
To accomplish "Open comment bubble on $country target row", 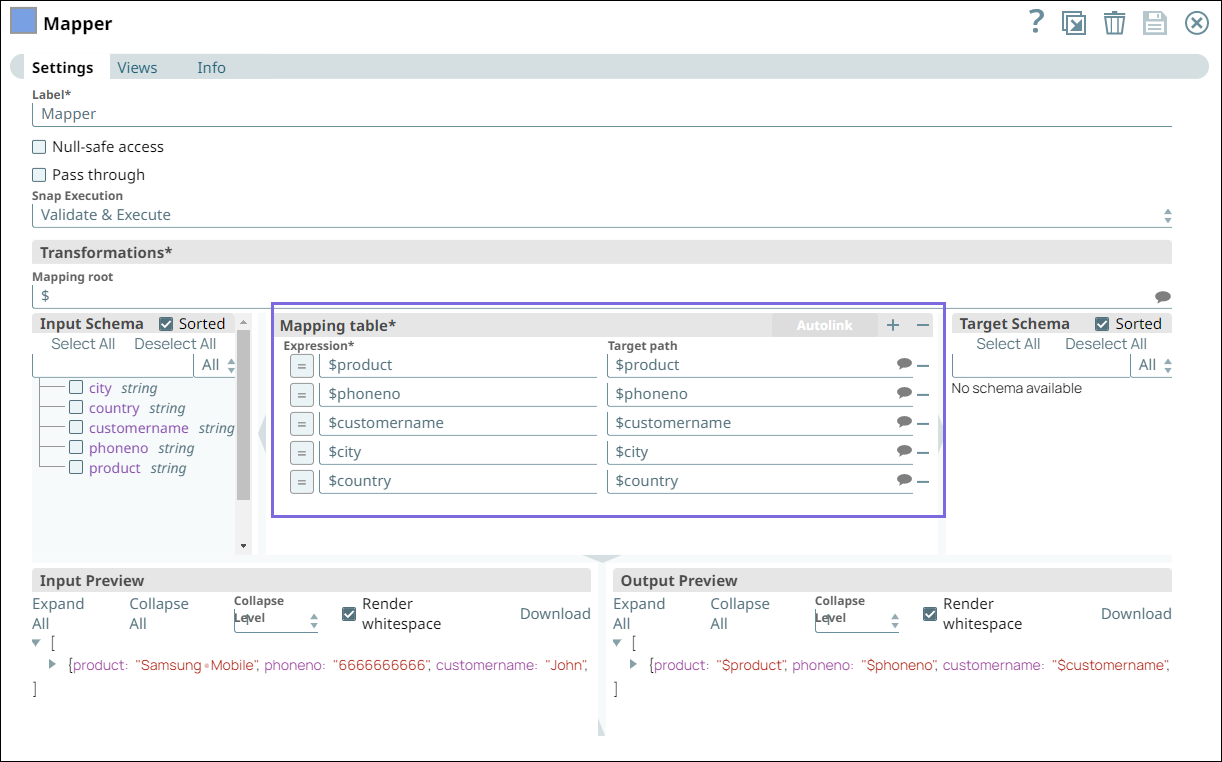I will 904,480.
